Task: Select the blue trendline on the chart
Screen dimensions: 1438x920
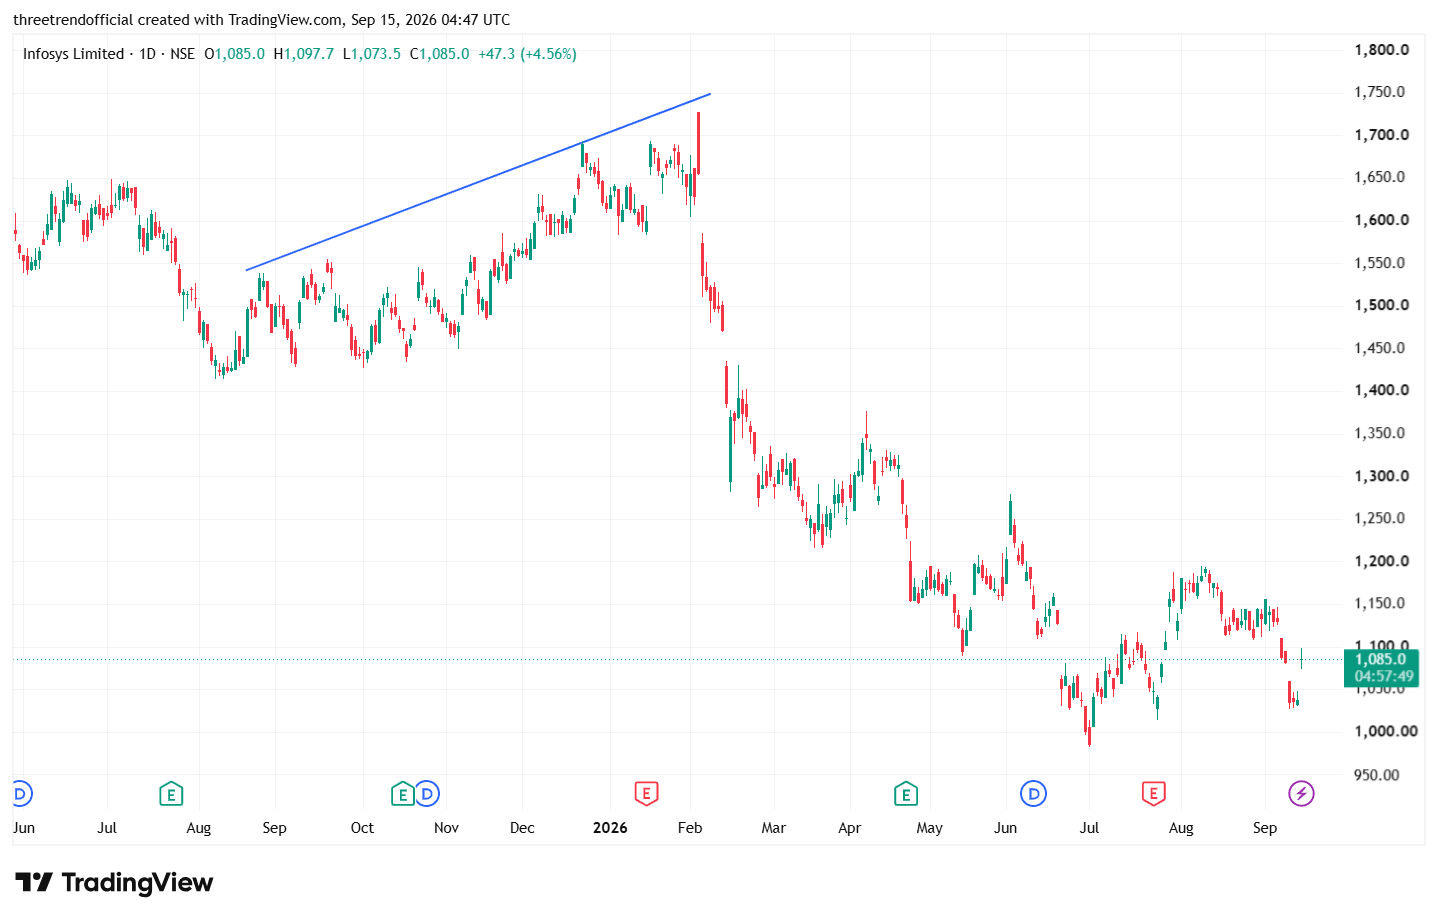Action: tap(478, 182)
